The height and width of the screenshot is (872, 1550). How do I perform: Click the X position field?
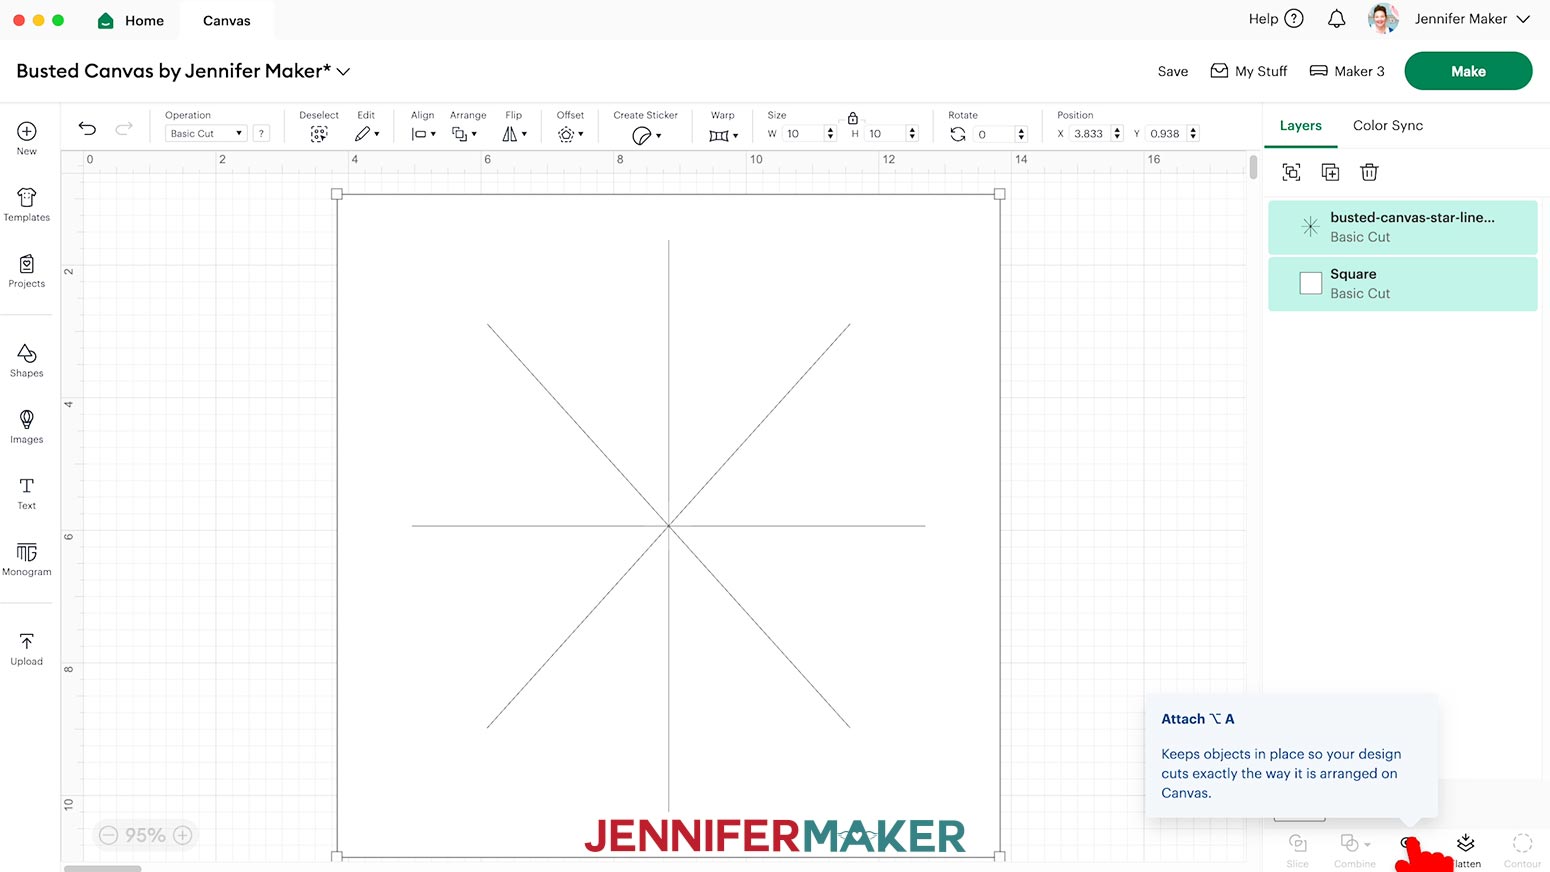click(1089, 134)
